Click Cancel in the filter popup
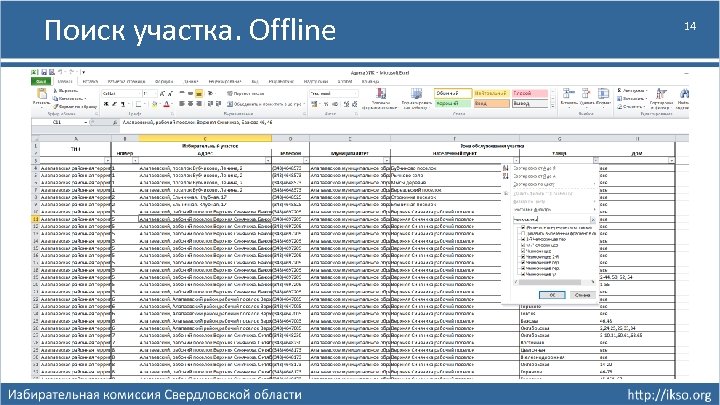 (582, 295)
